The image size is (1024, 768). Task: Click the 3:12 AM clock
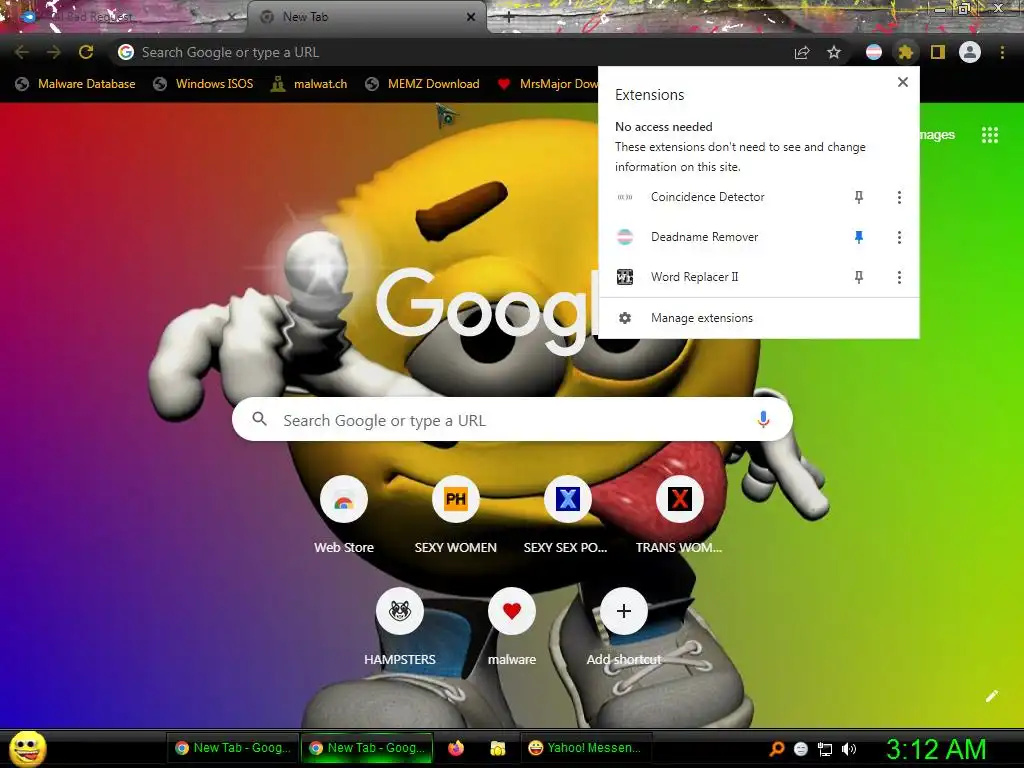pos(936,749)
